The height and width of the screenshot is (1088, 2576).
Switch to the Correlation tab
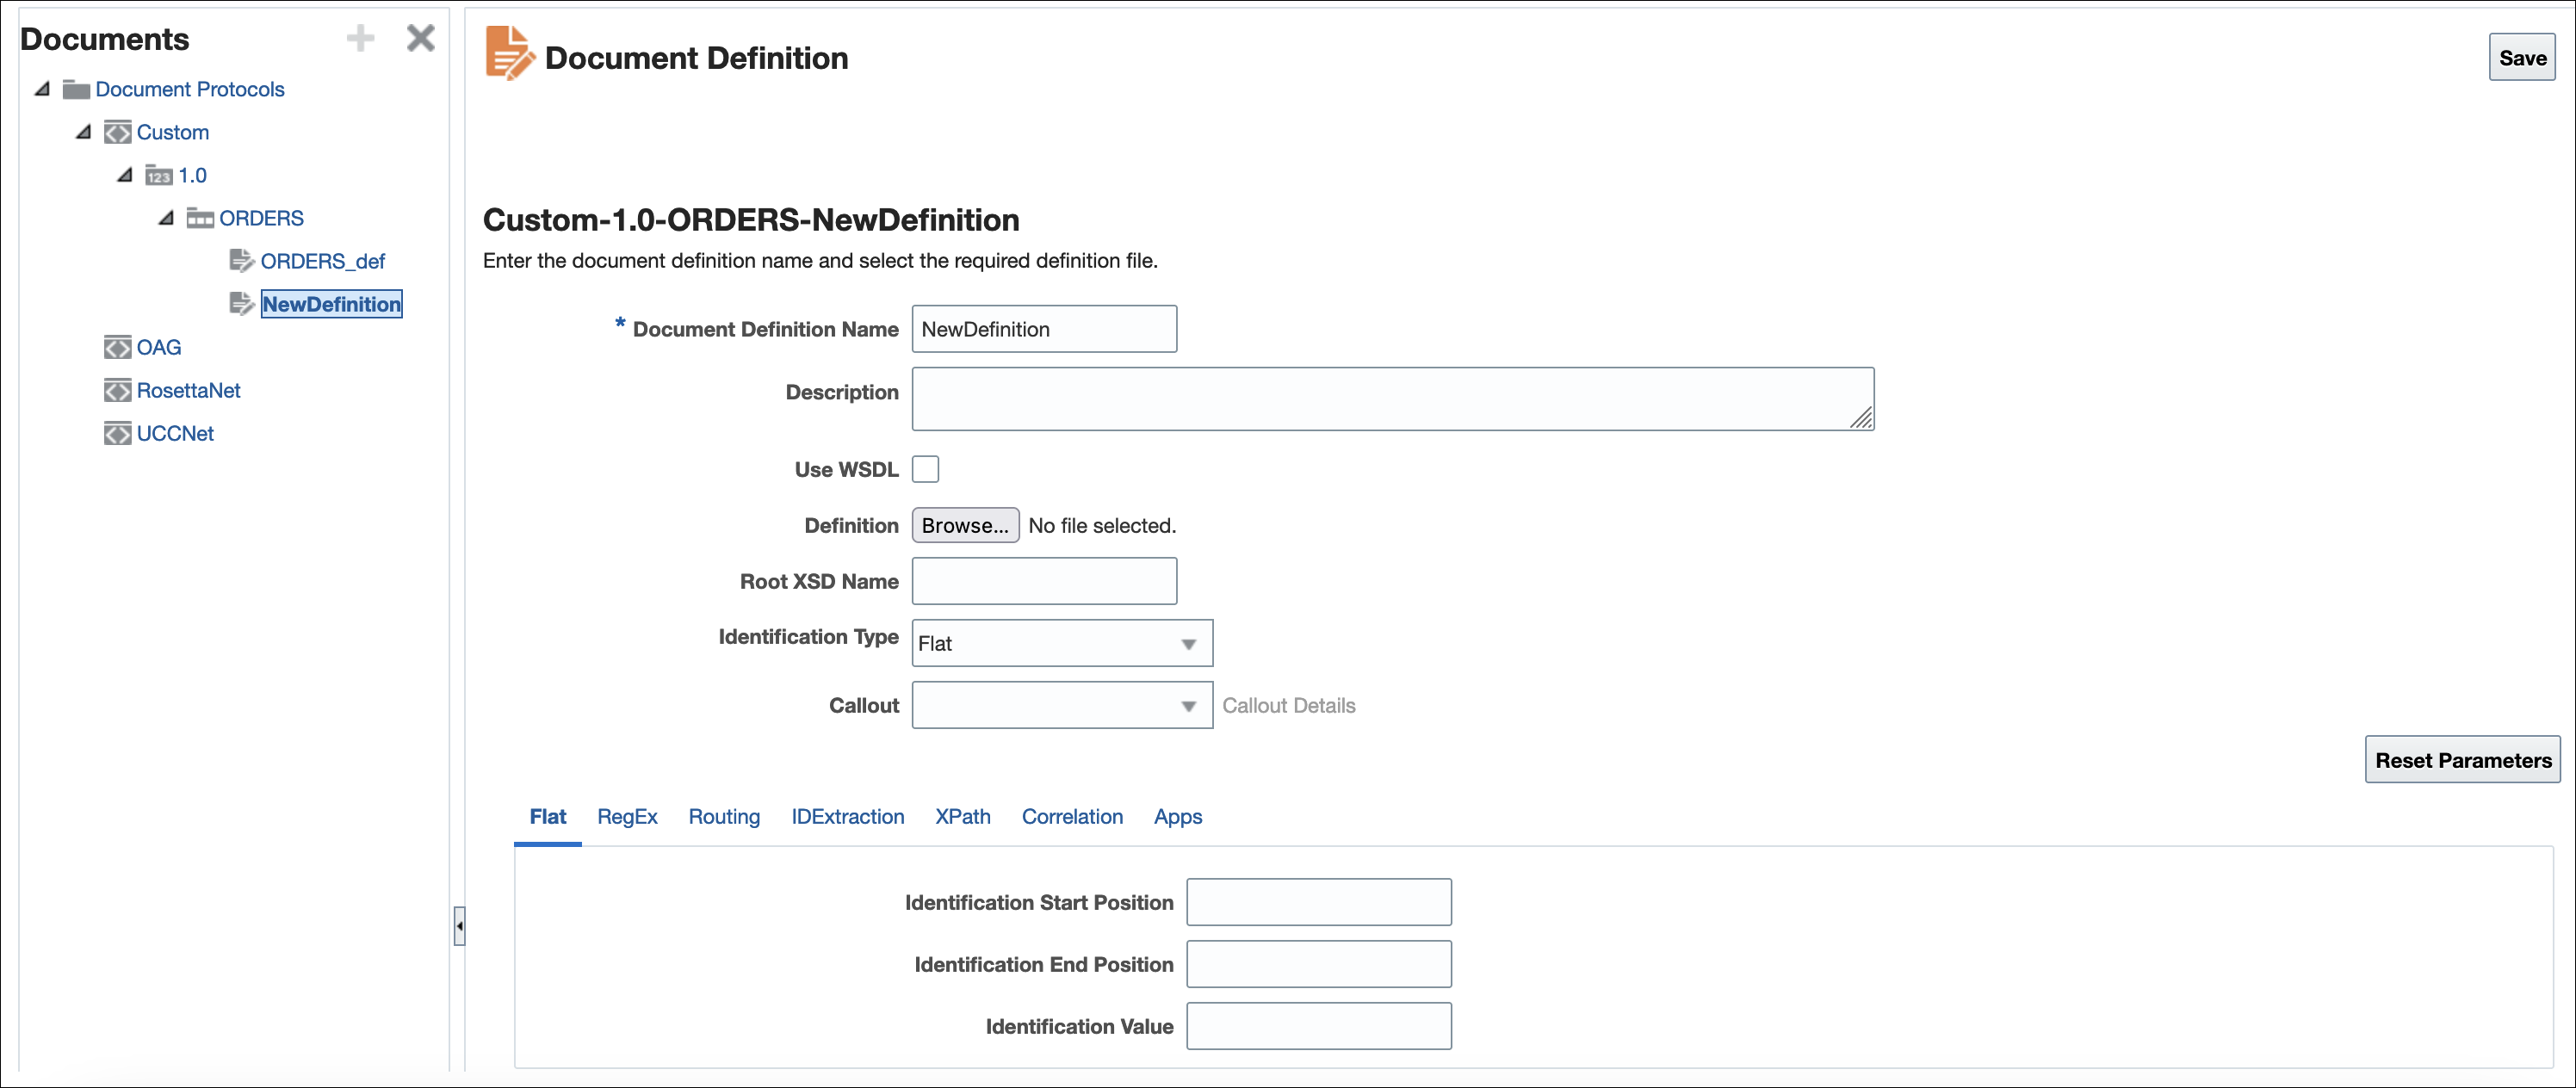click(x=1072, y=817)
